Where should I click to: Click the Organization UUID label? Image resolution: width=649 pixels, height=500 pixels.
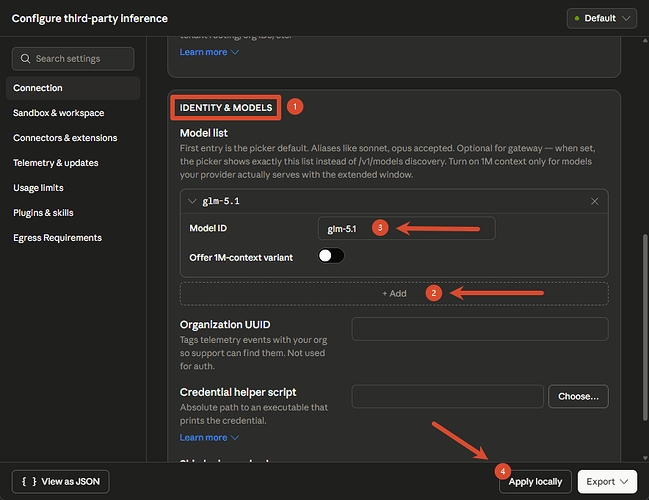click(x=225, y=325)
